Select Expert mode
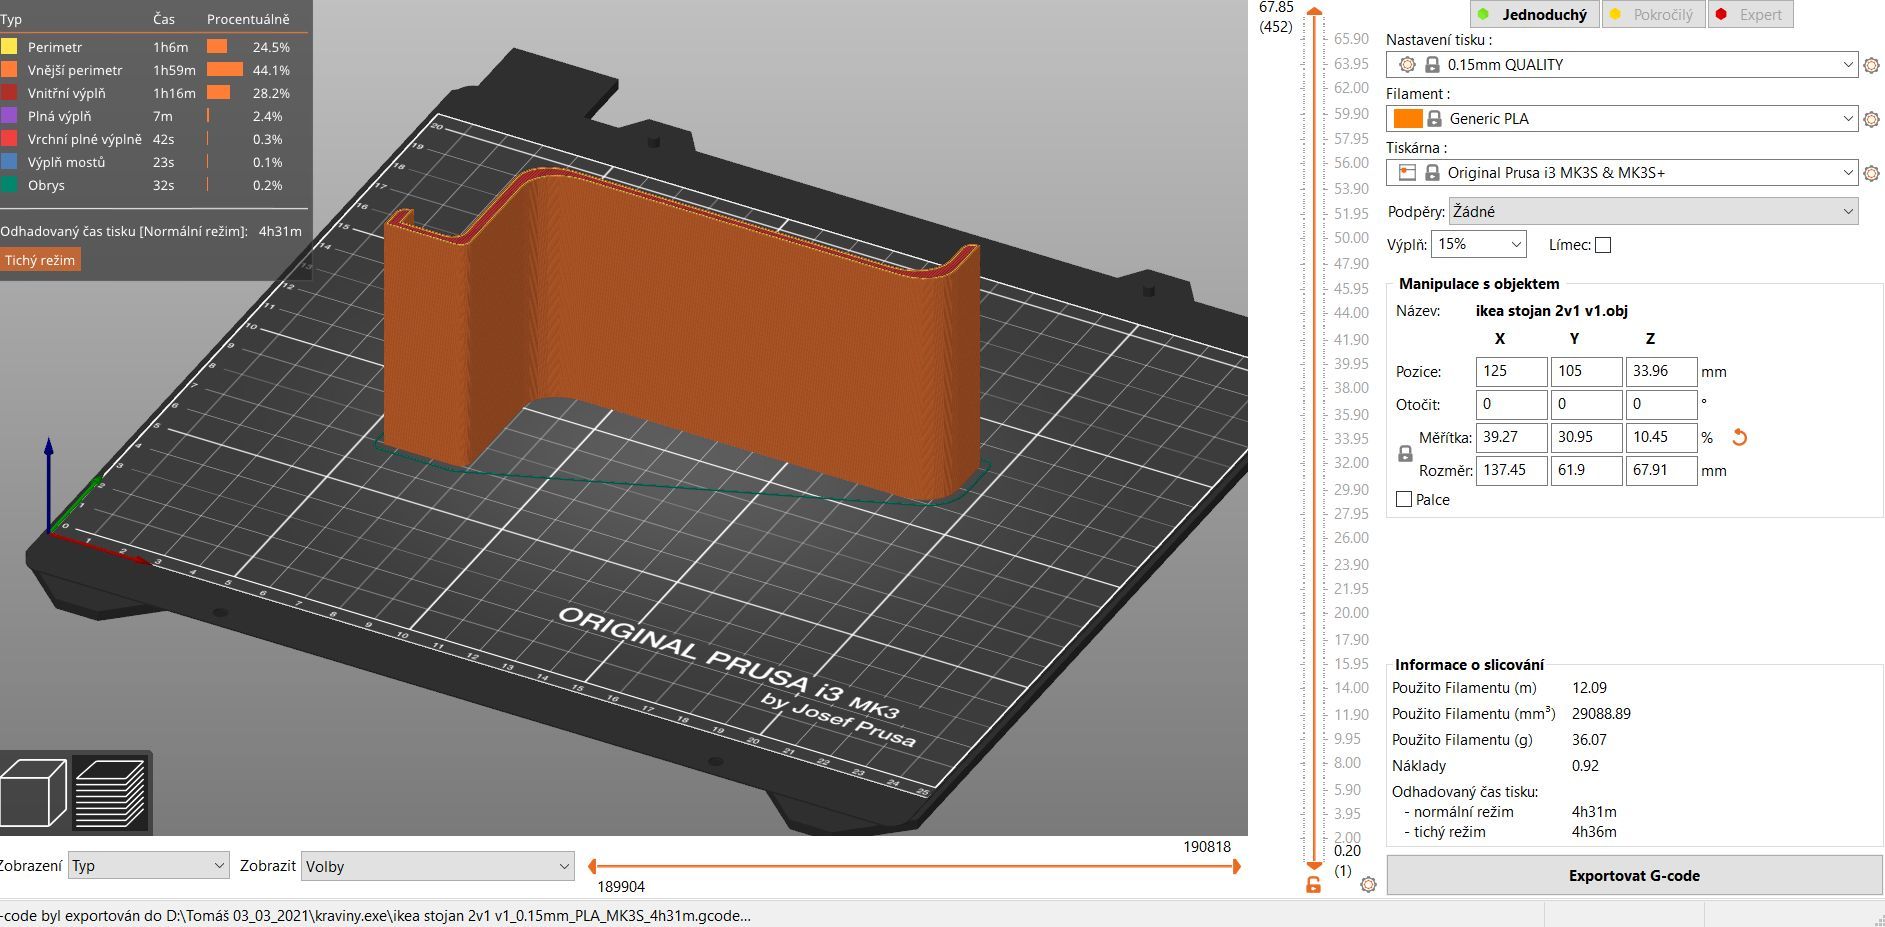The image size is (1885, 927). (x=1750, y=14)
